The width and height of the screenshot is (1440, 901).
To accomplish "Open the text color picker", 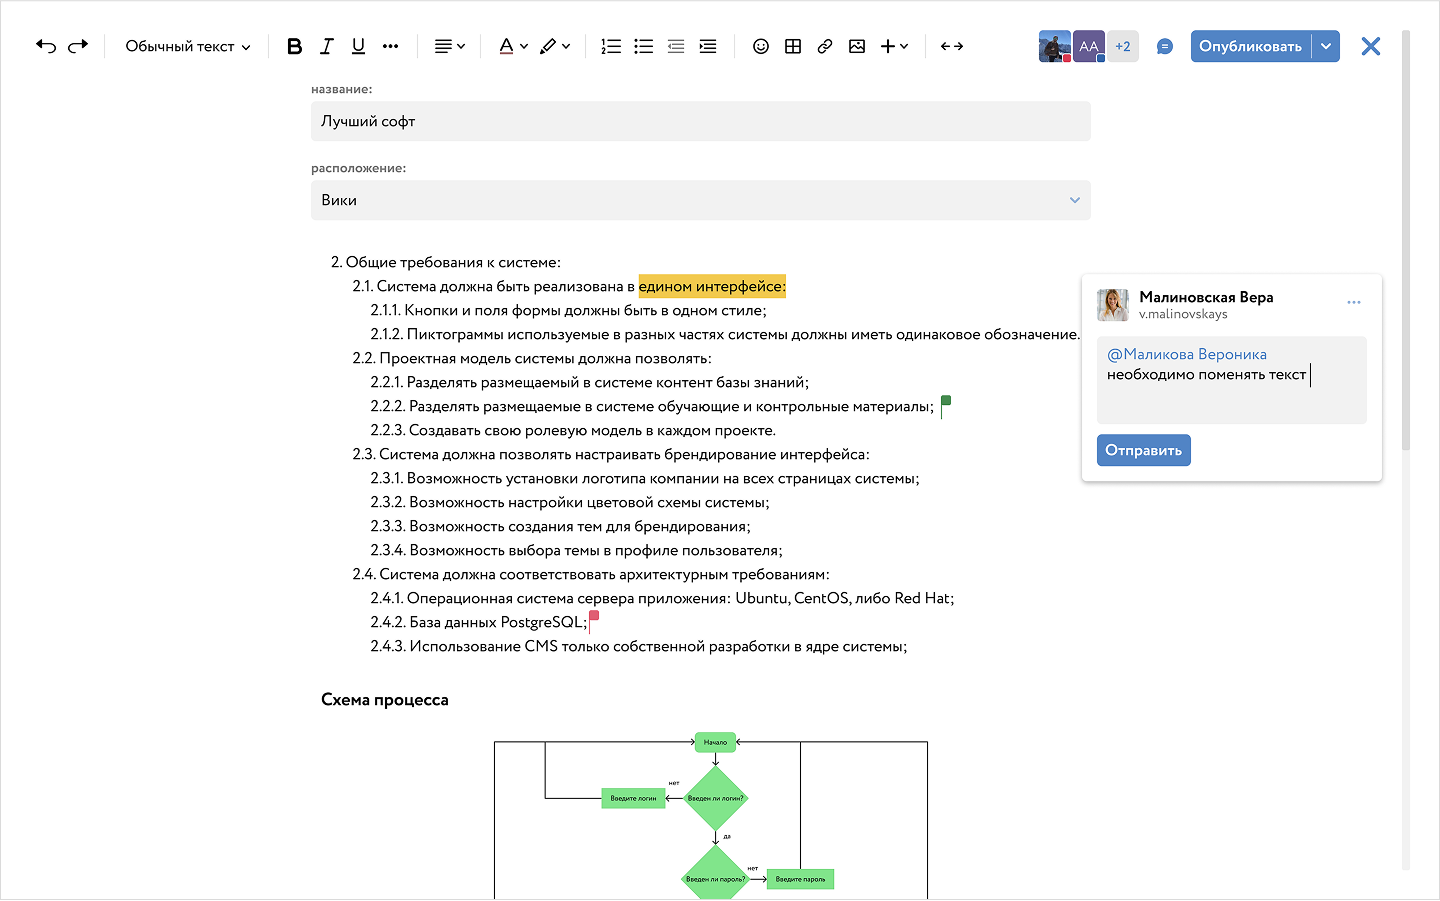I will click(x=513, y=46).
